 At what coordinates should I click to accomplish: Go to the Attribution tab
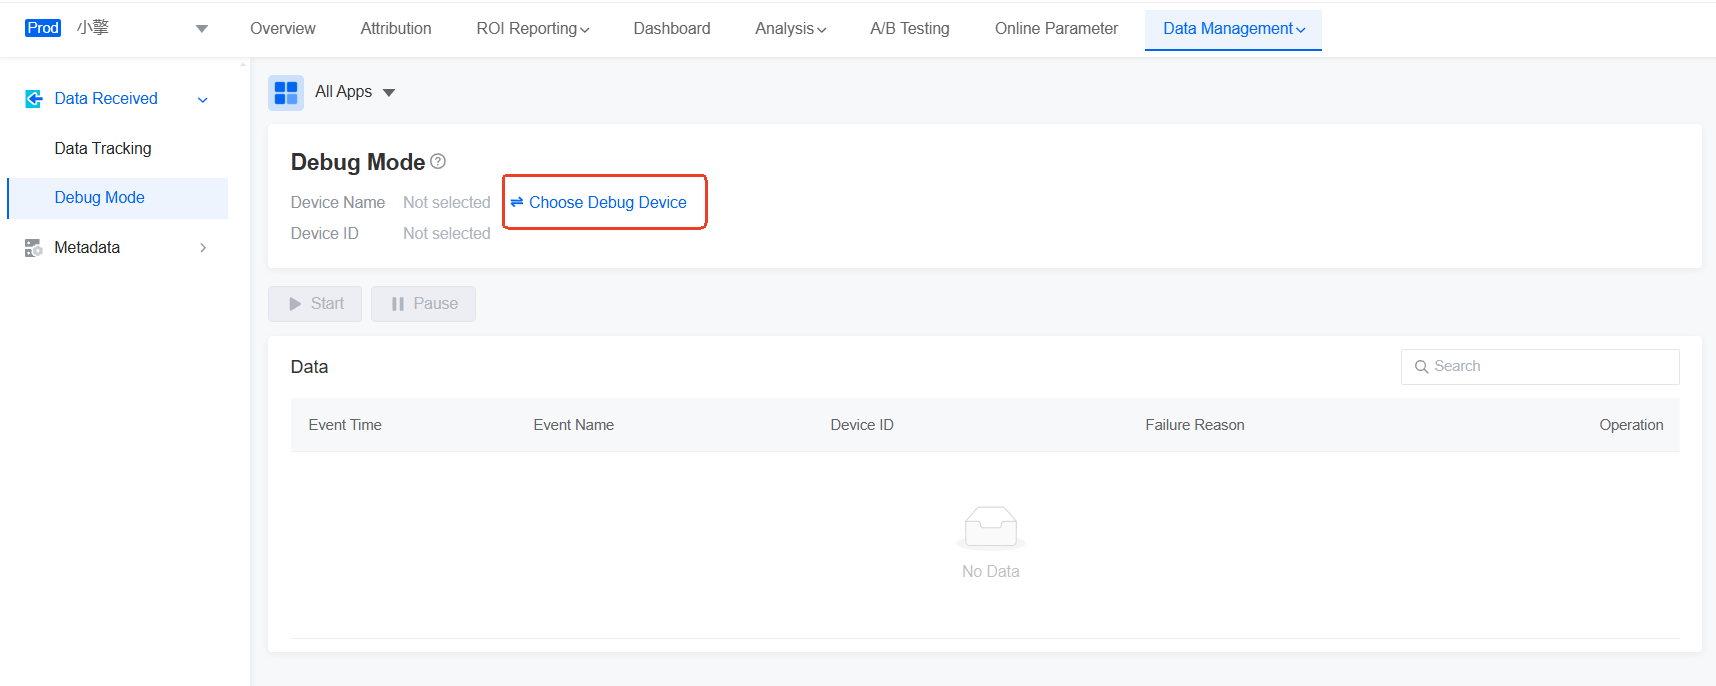(396, 29)
